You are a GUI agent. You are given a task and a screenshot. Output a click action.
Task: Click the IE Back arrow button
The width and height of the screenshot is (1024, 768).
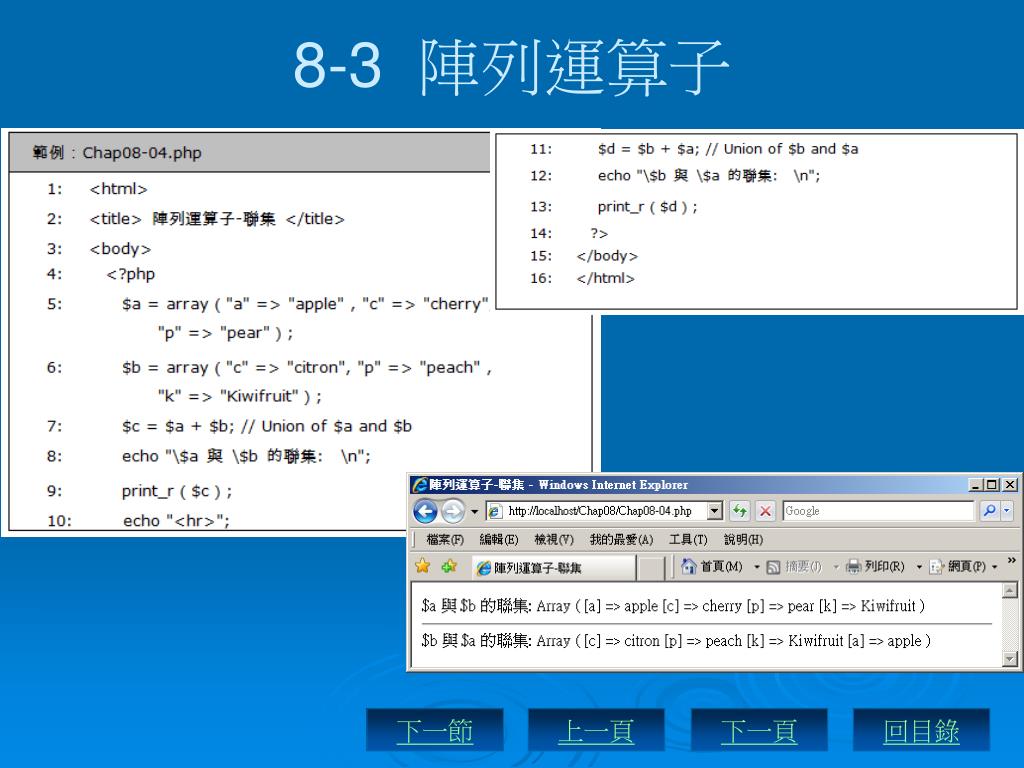tap(425, 511)
